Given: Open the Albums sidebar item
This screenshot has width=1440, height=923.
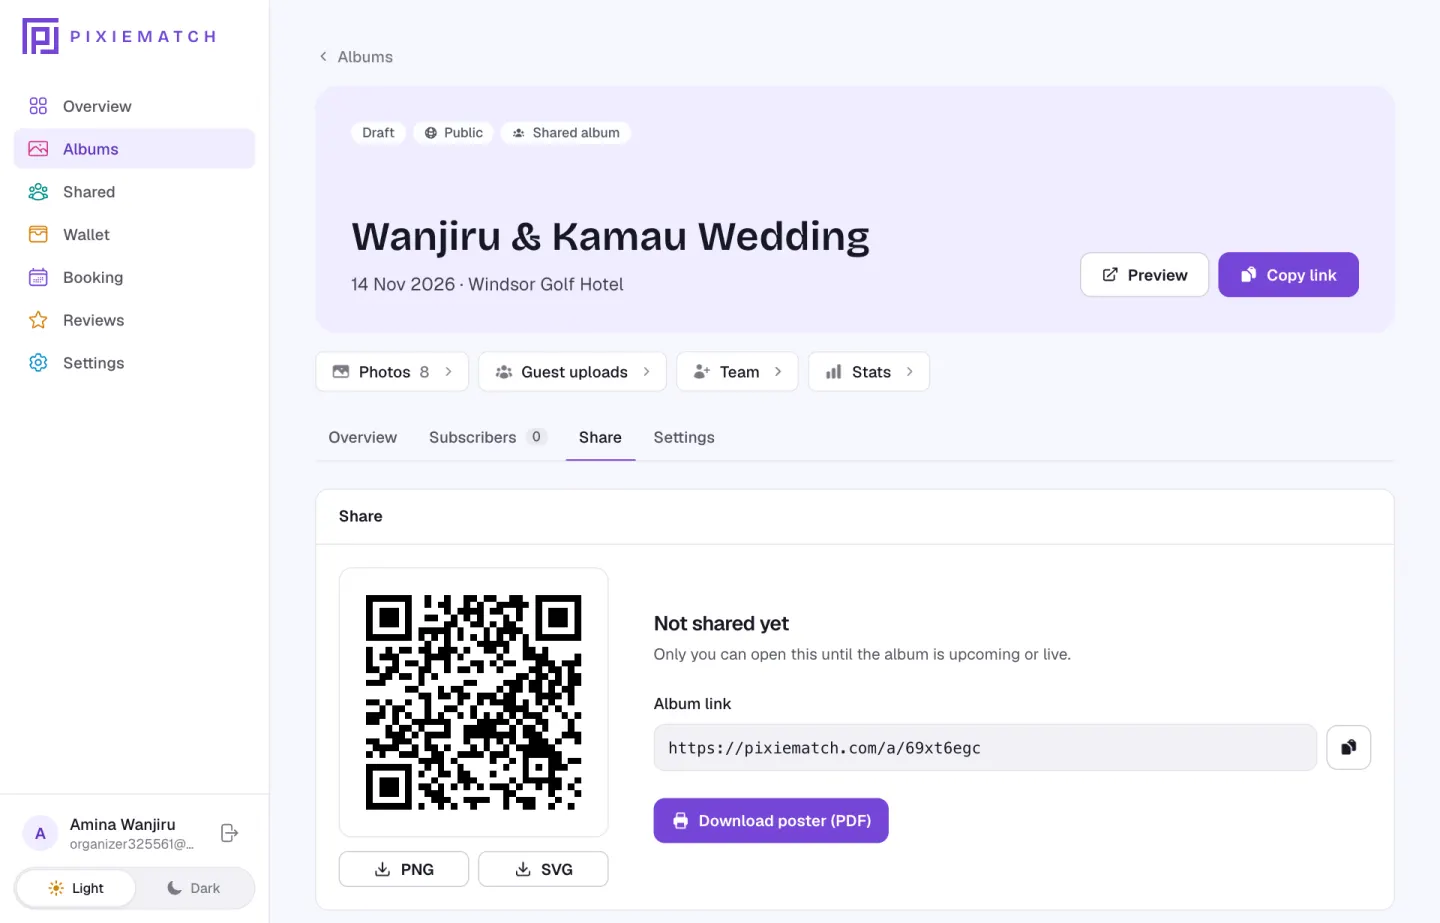Looking at the screenshot, I should click(134, 149).
